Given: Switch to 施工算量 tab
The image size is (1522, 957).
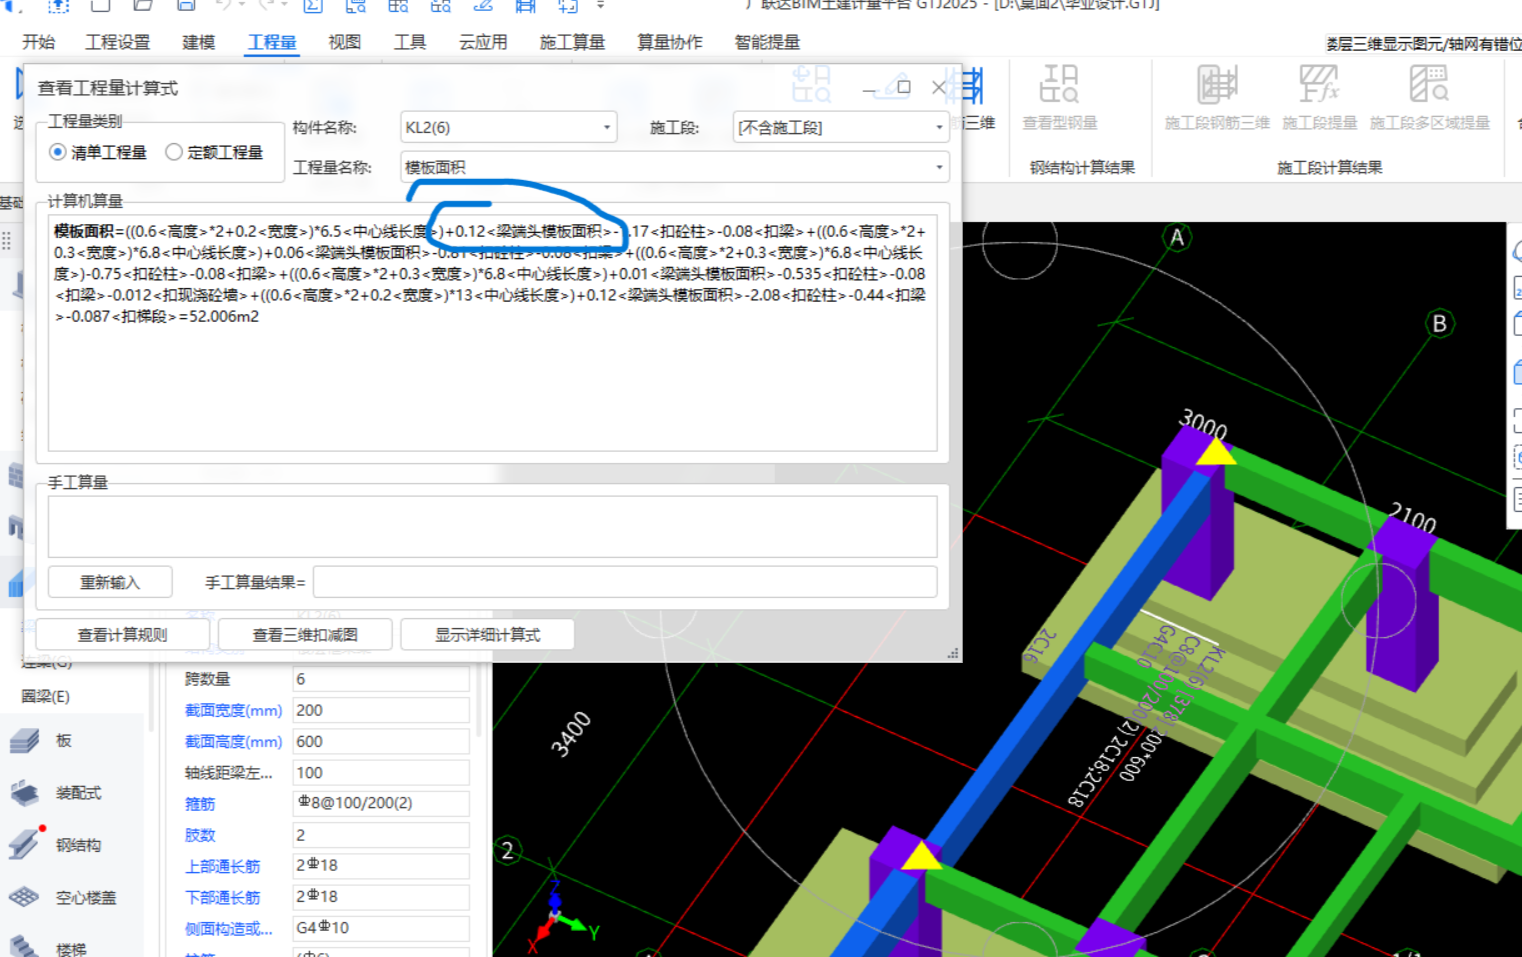Looking at the screenshot, I should 572,42.
